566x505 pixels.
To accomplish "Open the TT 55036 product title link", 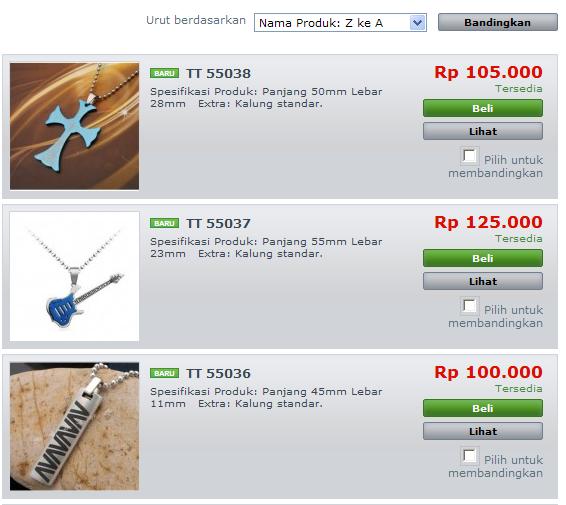I will [x=218, y=373].
